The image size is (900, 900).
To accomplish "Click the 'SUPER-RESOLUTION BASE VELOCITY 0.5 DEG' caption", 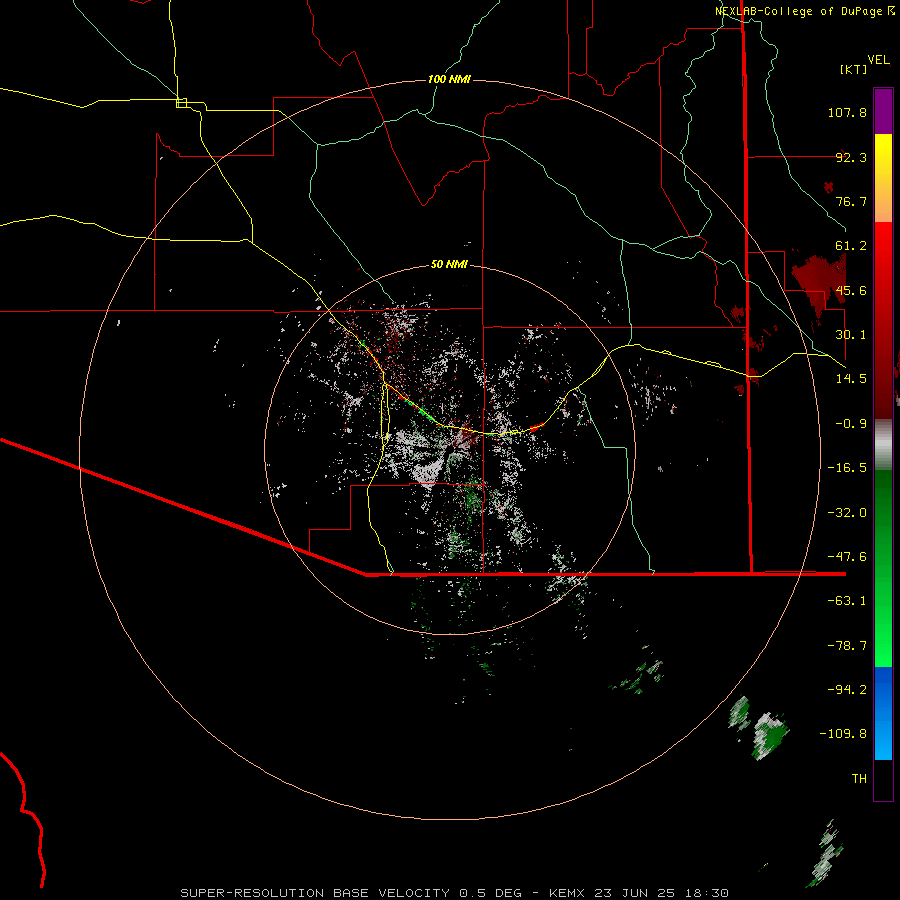I will (x=351, y=893).
